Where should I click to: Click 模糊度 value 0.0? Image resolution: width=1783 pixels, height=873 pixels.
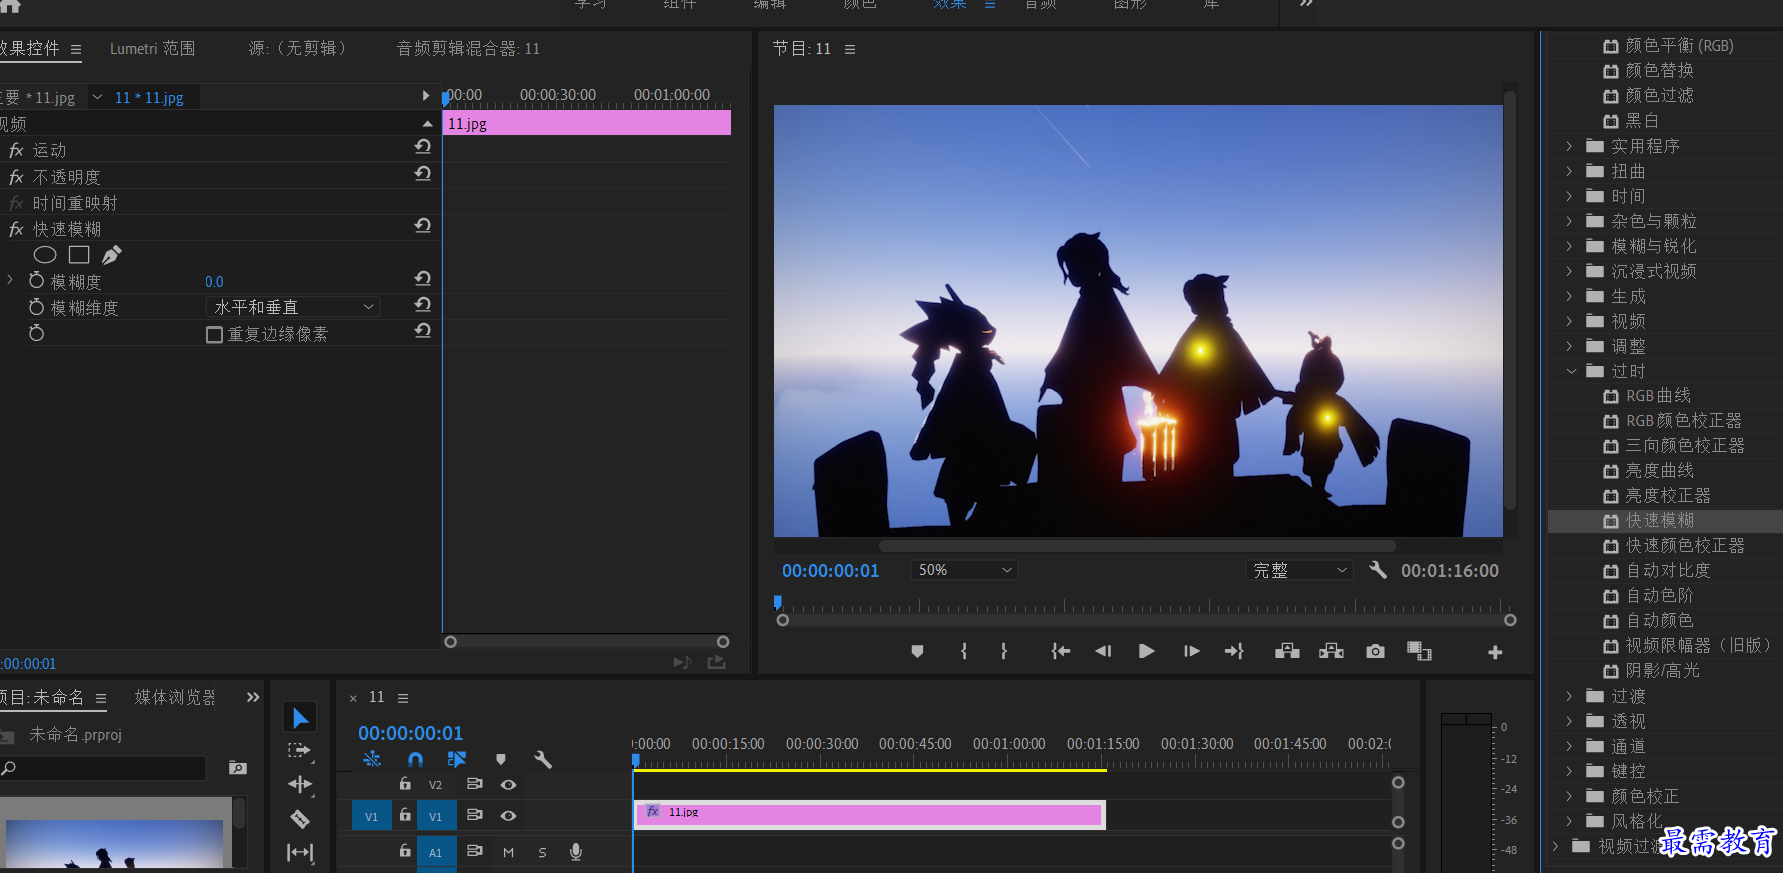[214, 282]
